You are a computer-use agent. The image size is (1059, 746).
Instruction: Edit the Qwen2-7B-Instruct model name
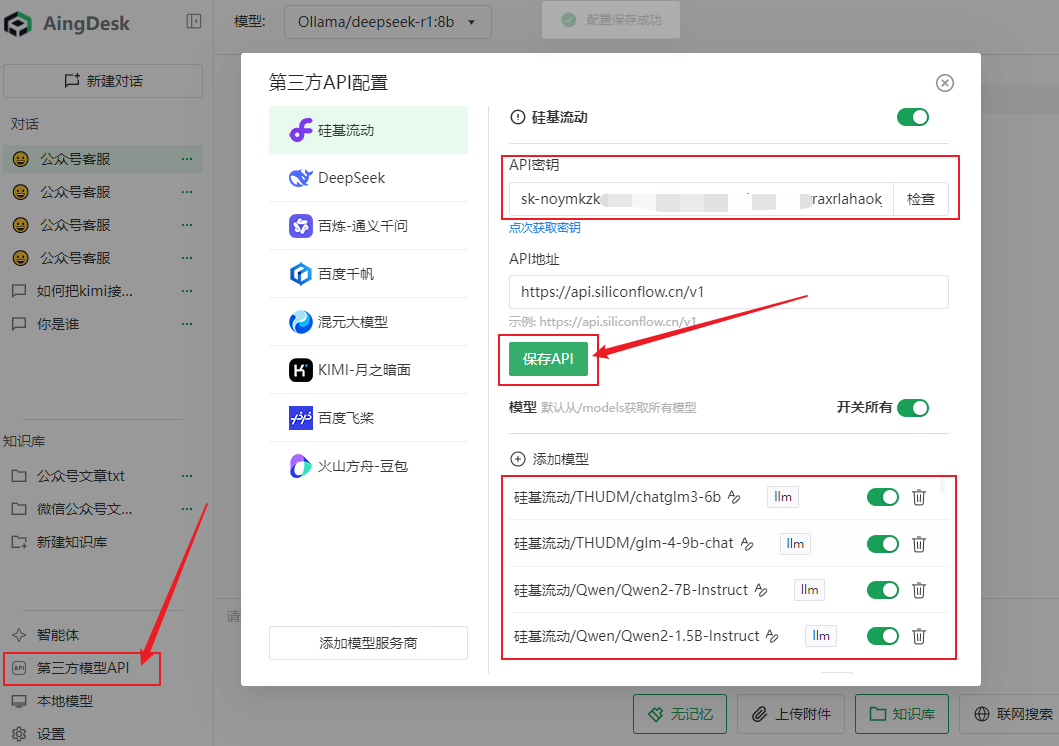(761, 590)
